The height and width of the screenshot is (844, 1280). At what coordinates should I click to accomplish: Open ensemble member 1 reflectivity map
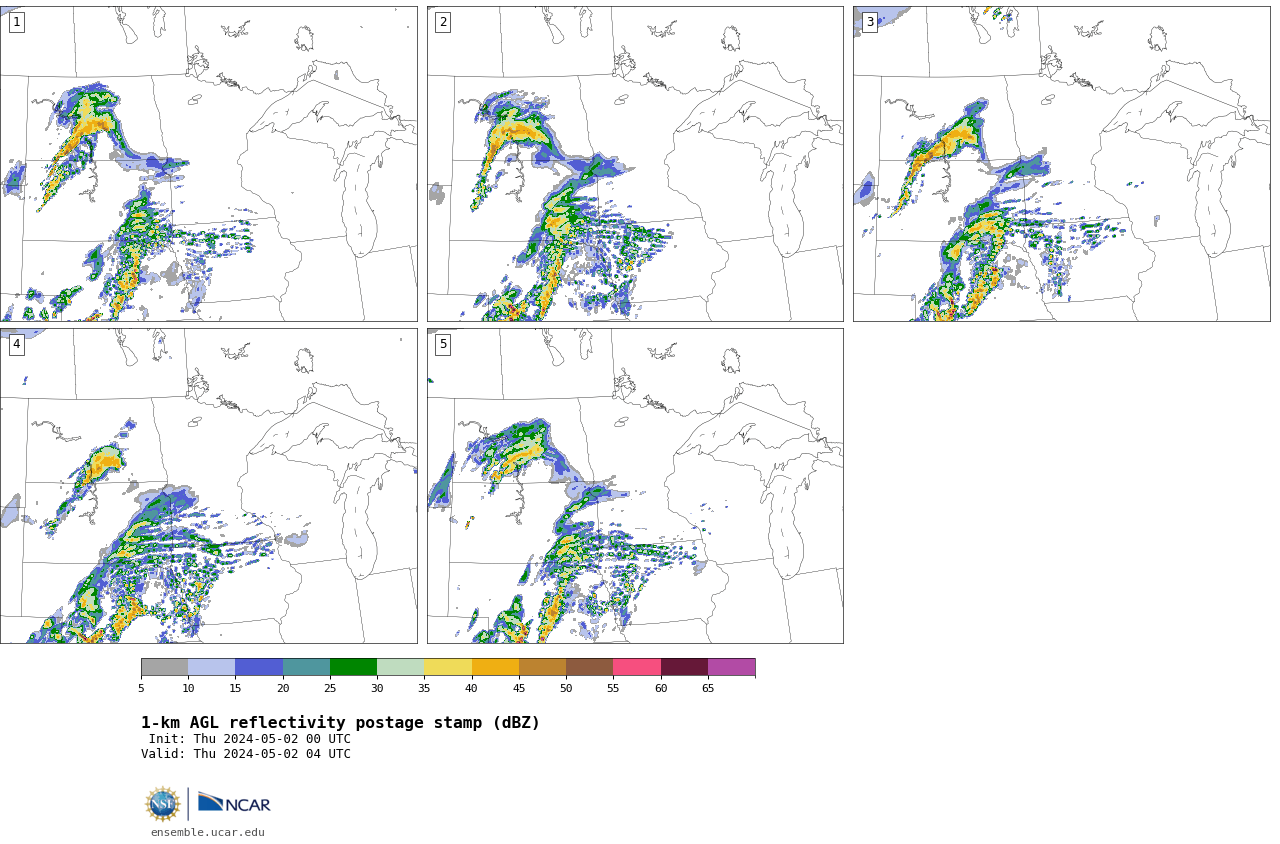(x=208, y=164)
